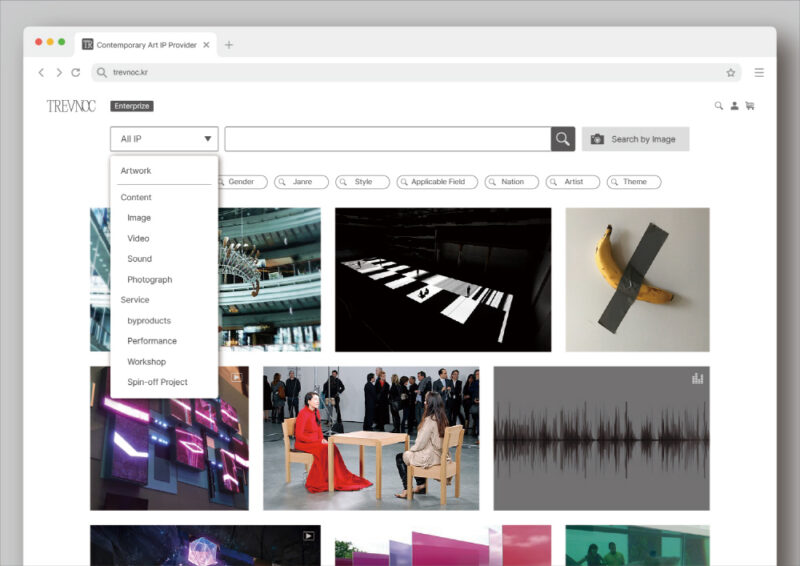Open the sound waveform thumbnail
Screen dimensions: 800x566
602,438
